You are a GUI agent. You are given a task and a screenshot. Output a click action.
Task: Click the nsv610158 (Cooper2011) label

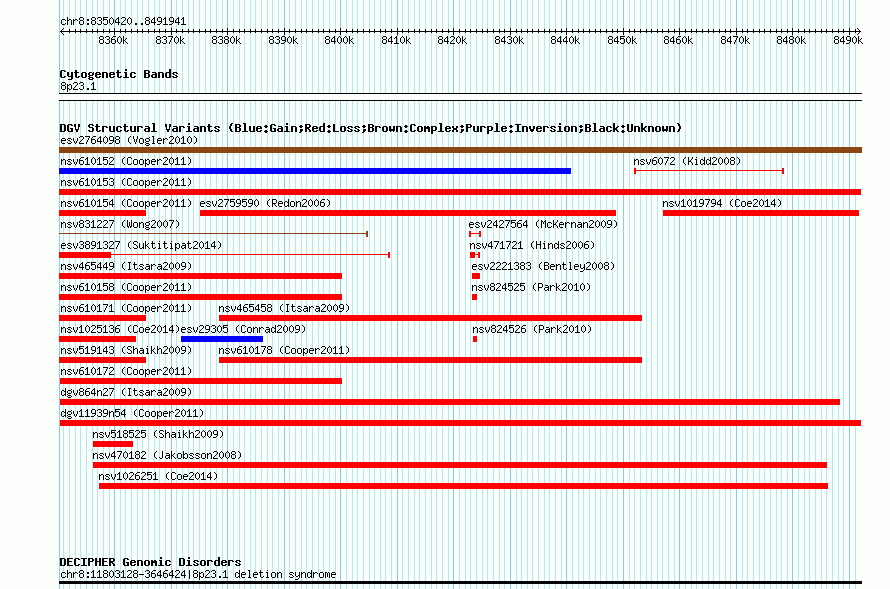click(x=126, y=287)
